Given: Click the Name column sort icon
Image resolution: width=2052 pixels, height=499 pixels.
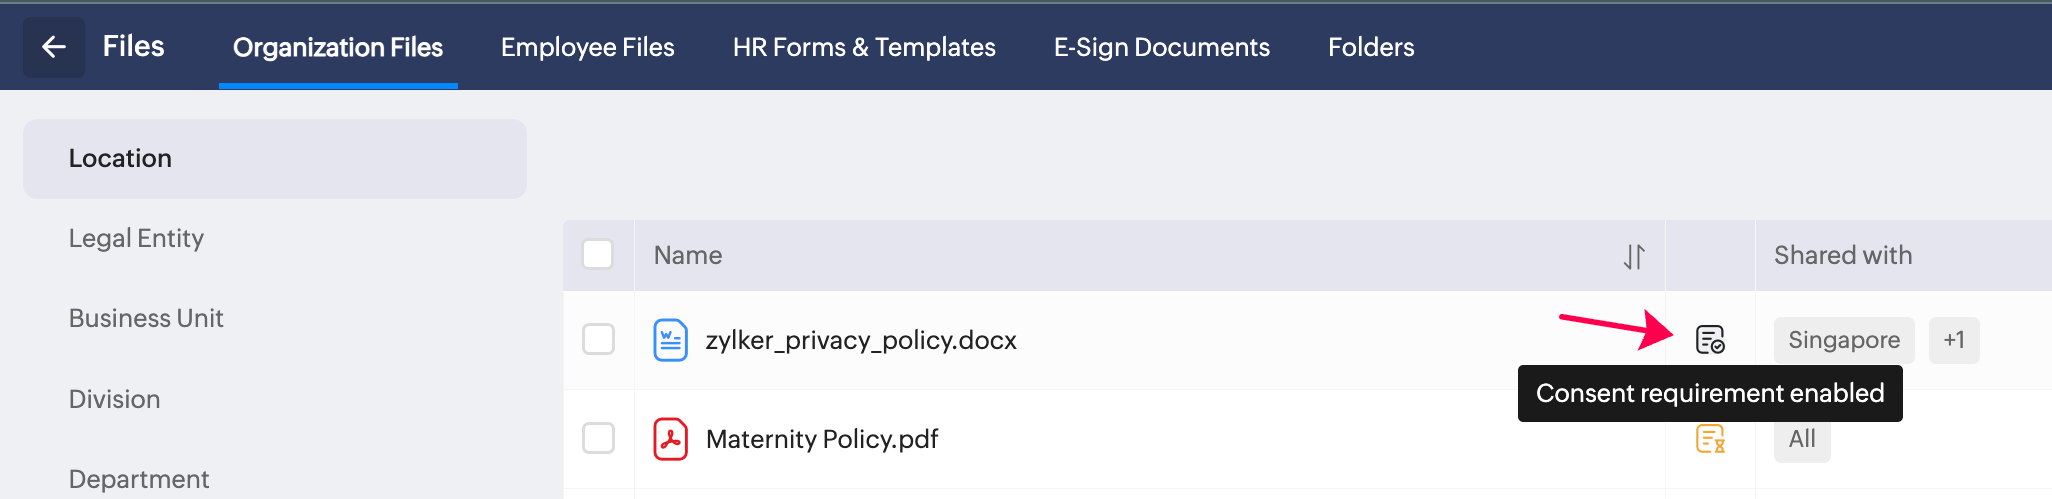Looking at the screenshot, I should pyautogui.click(x=1634, y=256).
